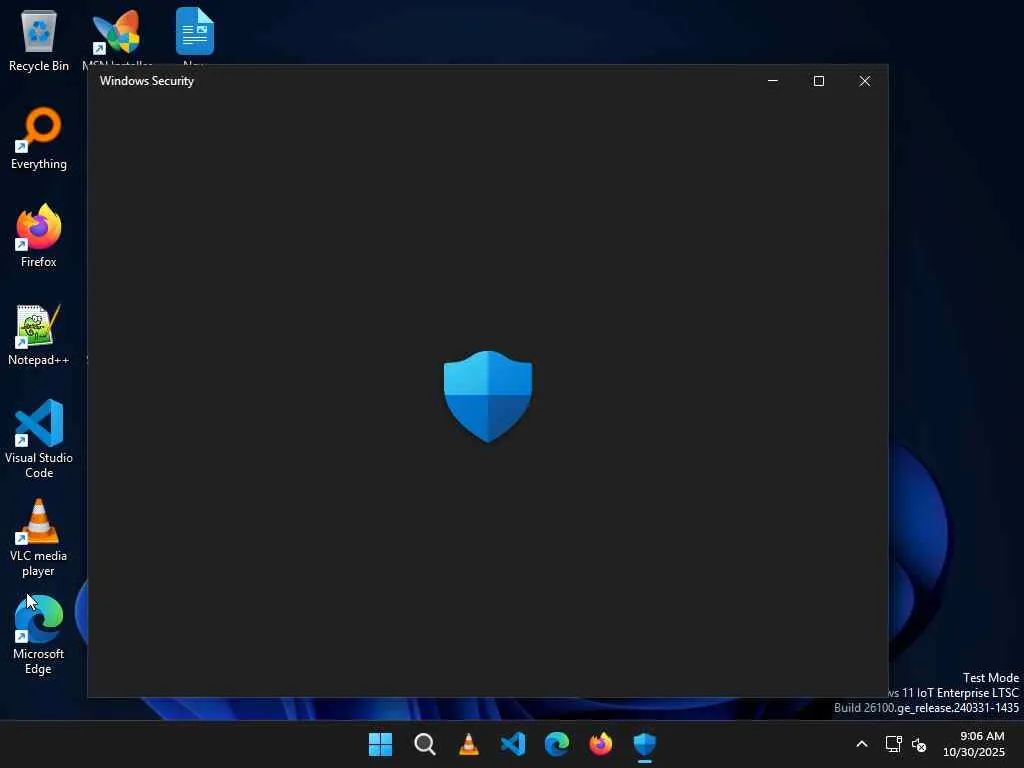Image resolution: width=1024 pixels, height=768 pixels.
Task: Open the clock showing 9:06 AM
Action: click(974, 744)
